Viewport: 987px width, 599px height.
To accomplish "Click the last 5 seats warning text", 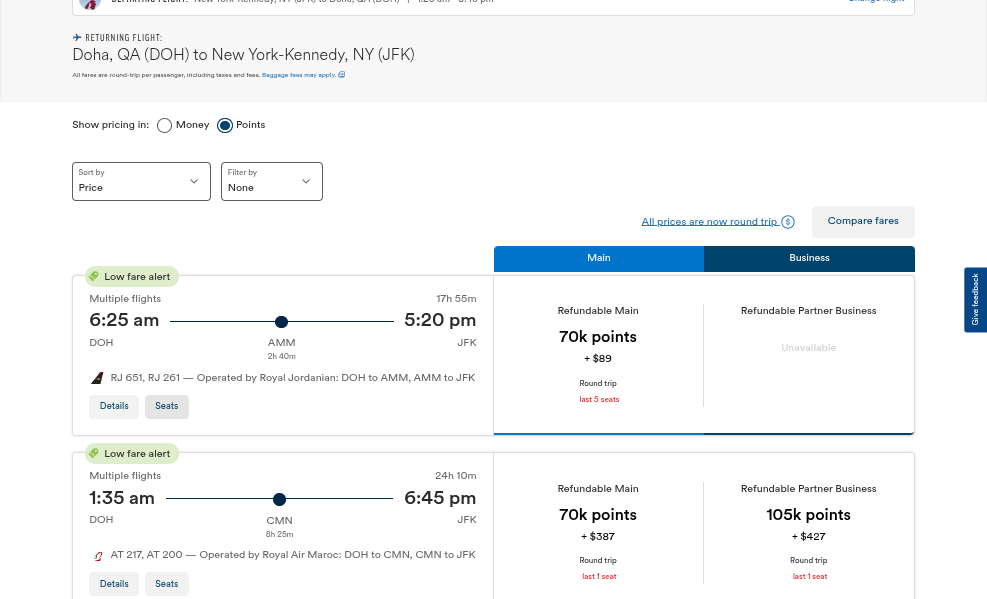I will pyautogui.click(x=599, y=400).
